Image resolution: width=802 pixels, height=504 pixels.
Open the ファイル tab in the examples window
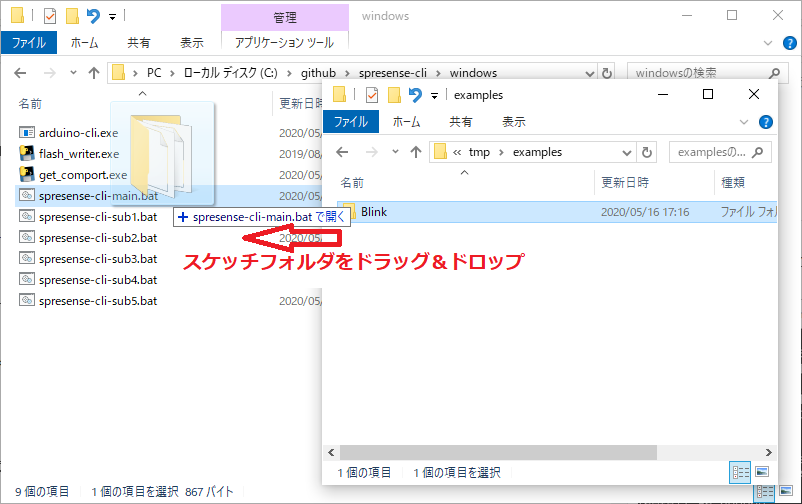pos(351,122)
